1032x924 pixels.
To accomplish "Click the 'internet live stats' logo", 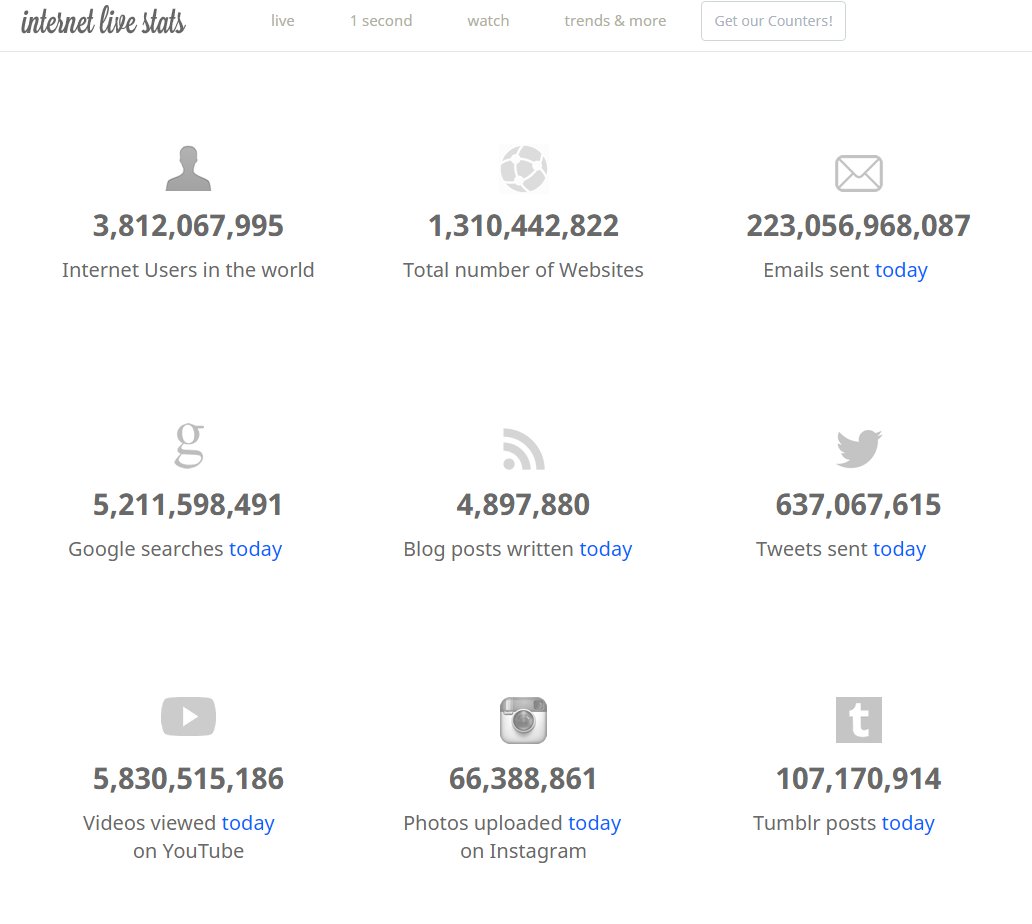I will [103, 22].
